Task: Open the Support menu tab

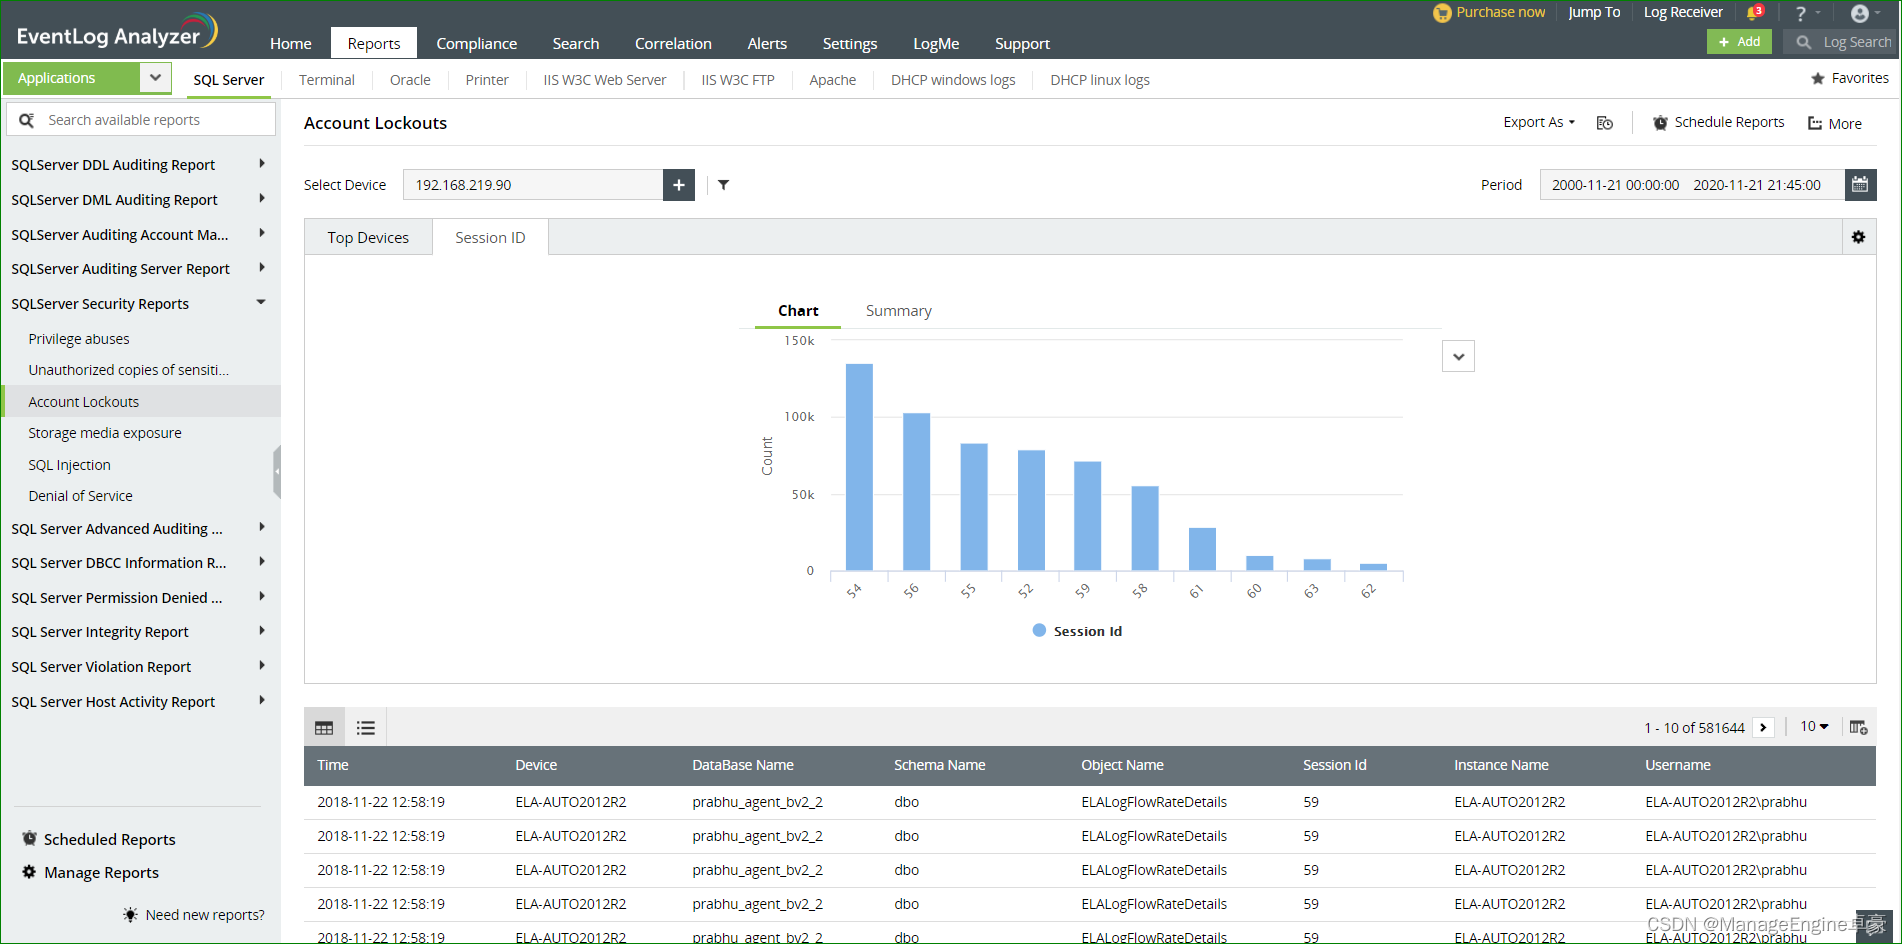Action: (x=1022, y=43)
